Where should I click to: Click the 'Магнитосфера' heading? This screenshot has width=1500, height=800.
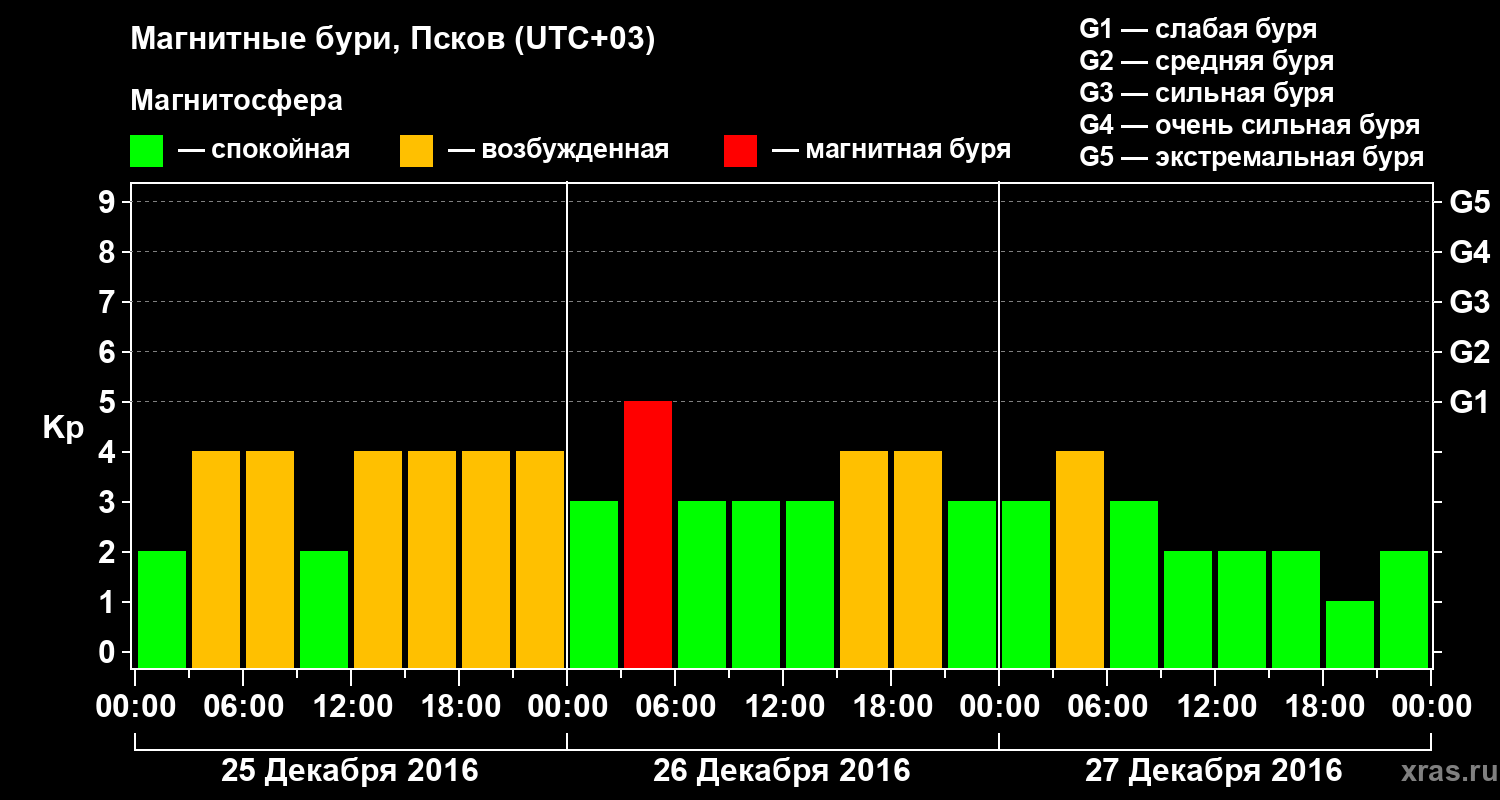[x=236, y=101]
